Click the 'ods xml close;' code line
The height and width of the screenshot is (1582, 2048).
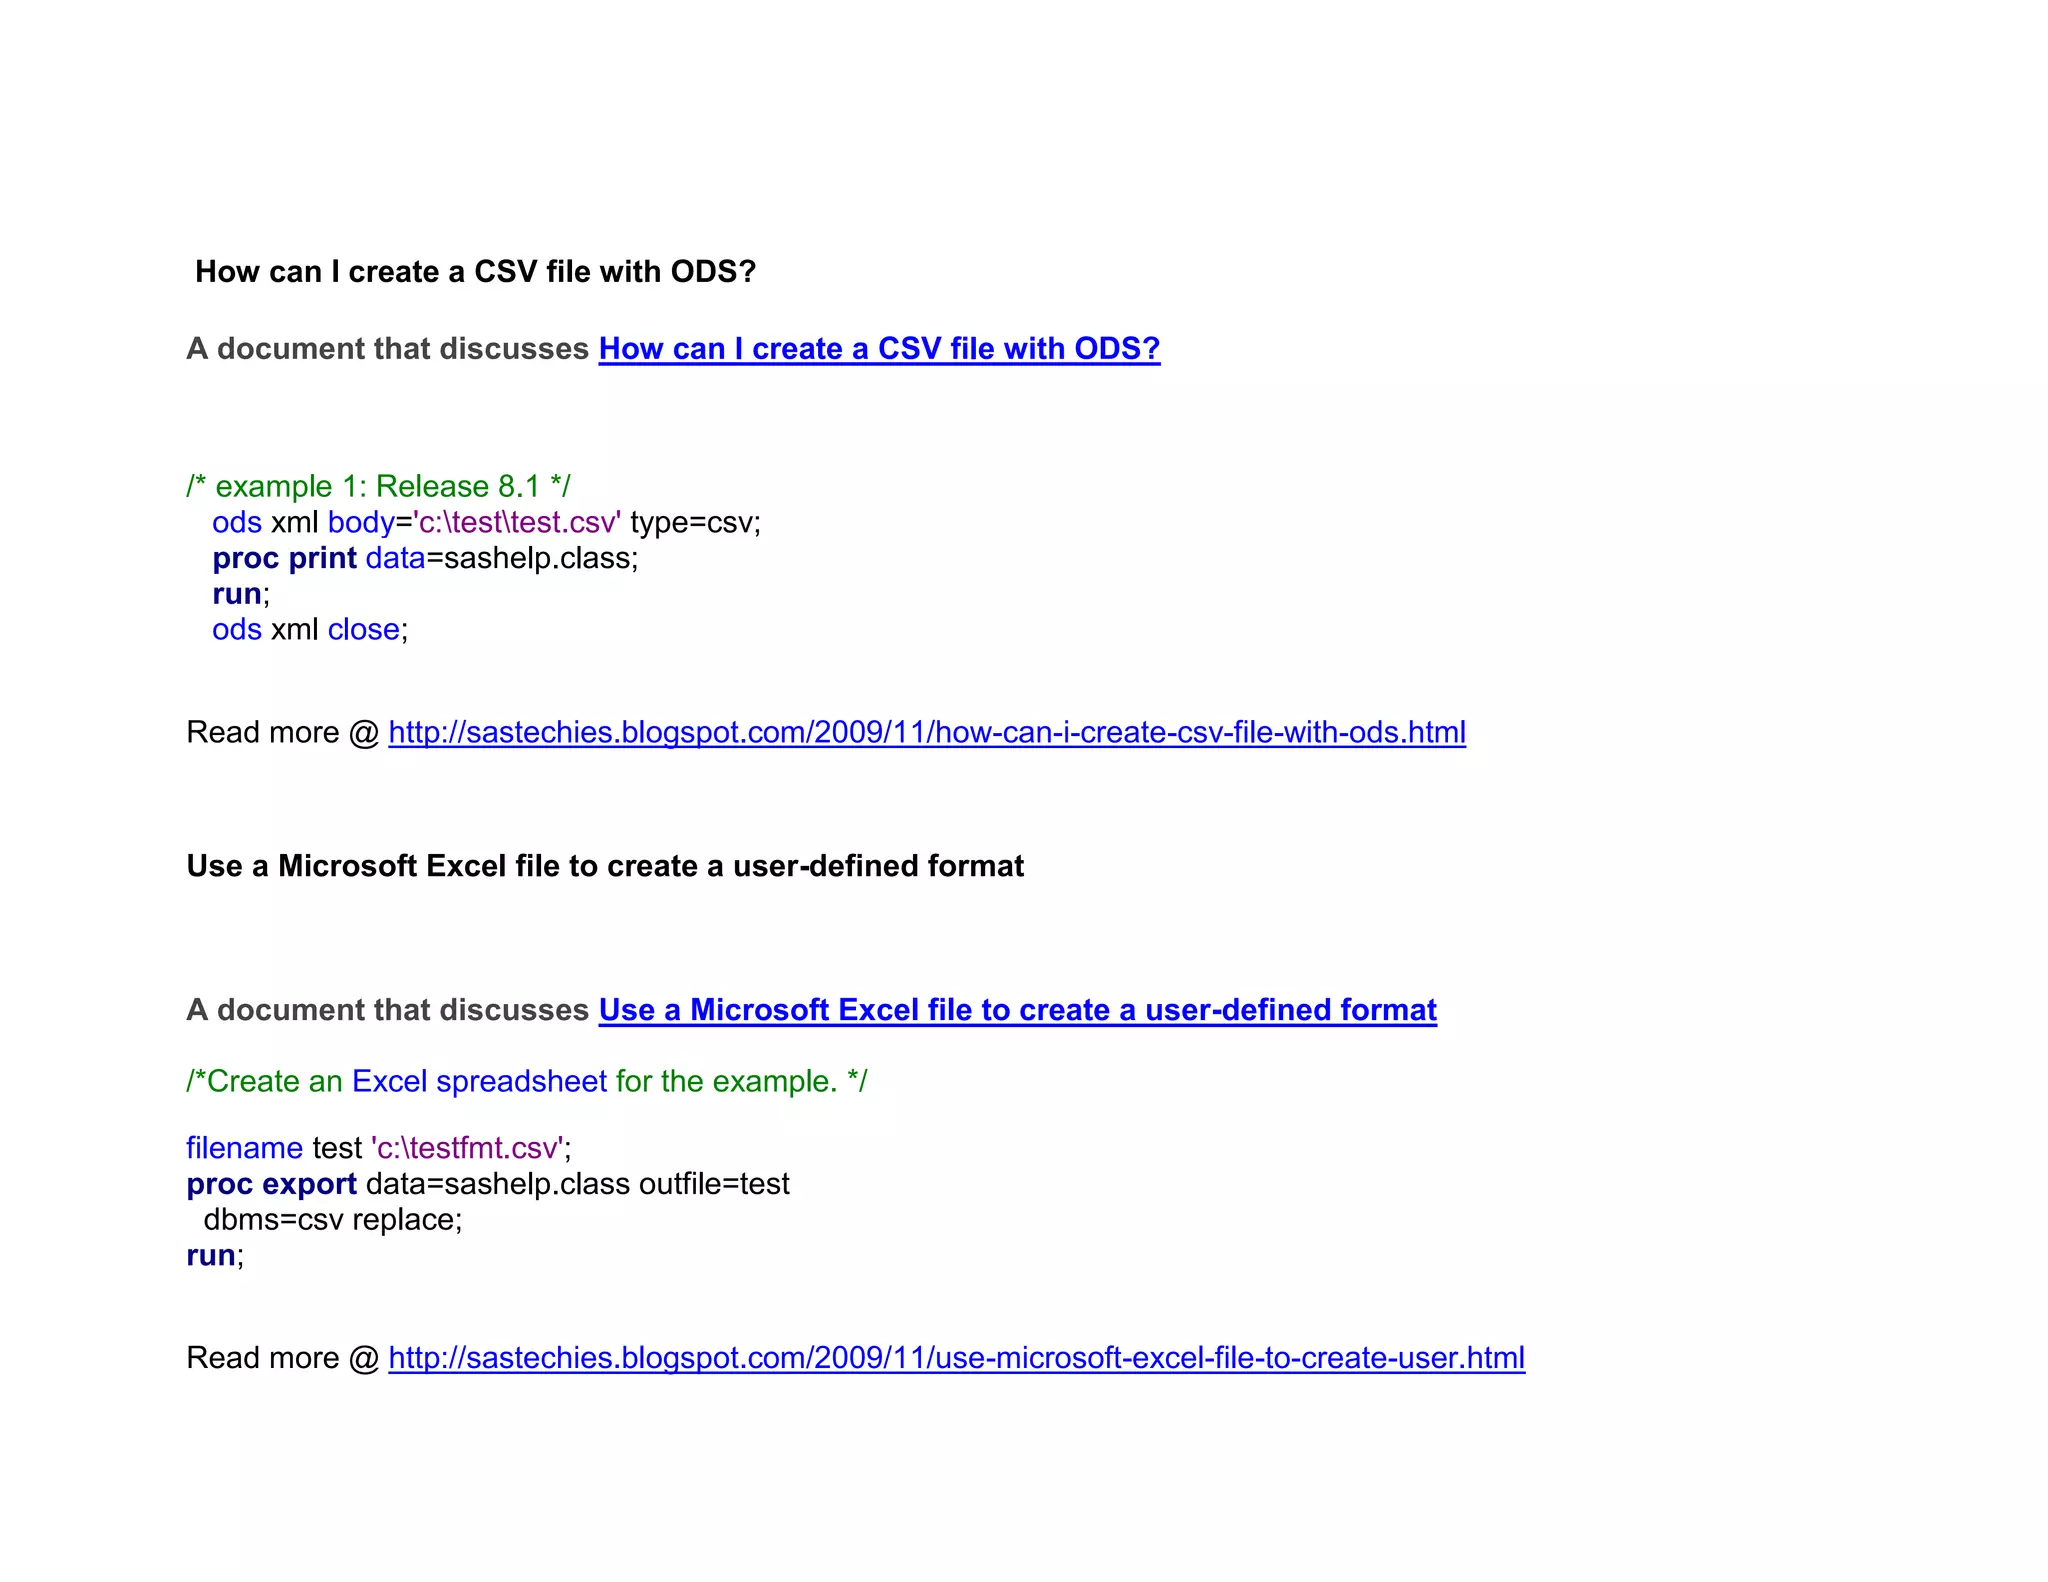310,629
